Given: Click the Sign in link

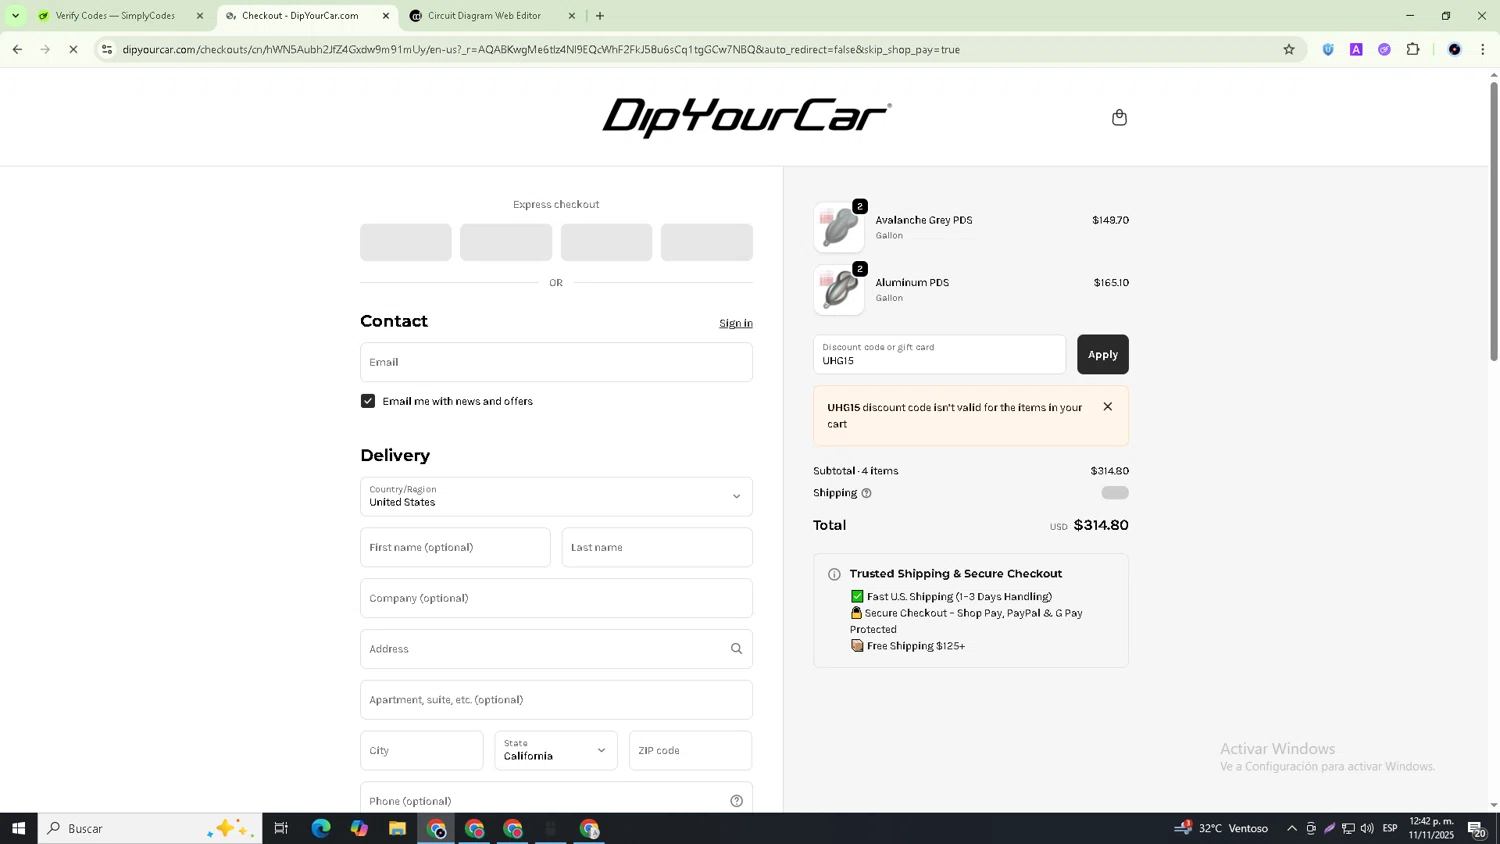Looking at the screenshot, I should 736,323.
